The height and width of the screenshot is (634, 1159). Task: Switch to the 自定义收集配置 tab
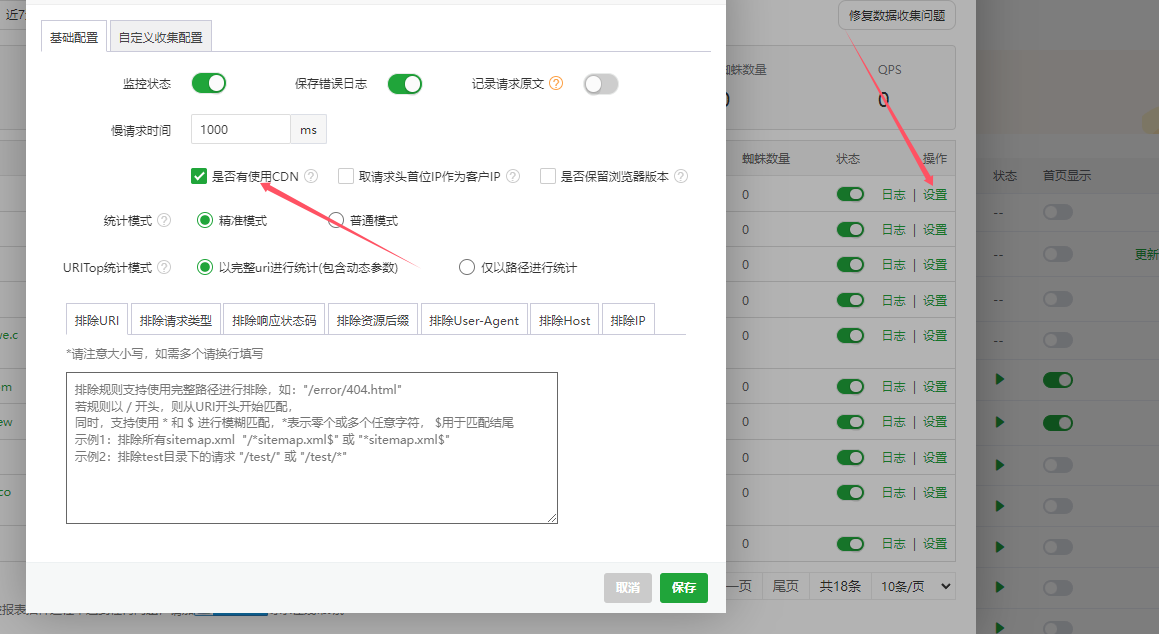[x=160, y=38]
